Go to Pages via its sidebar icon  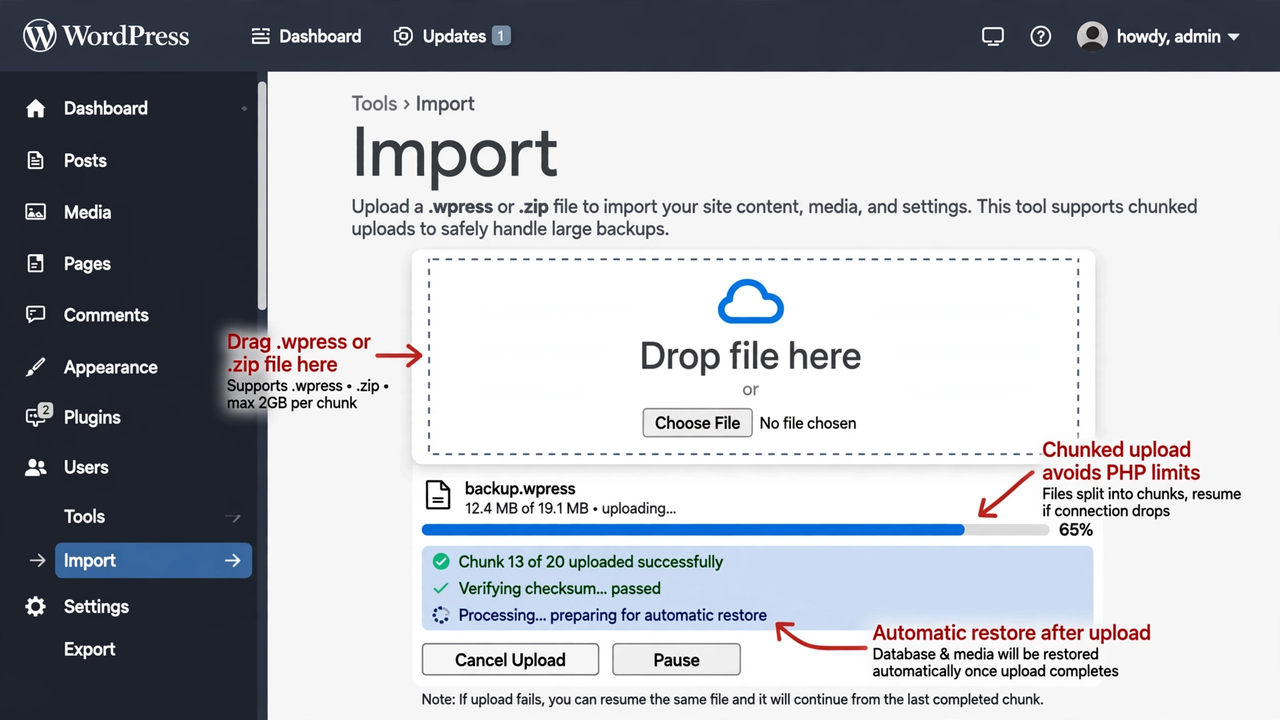[x=36, y=264]
